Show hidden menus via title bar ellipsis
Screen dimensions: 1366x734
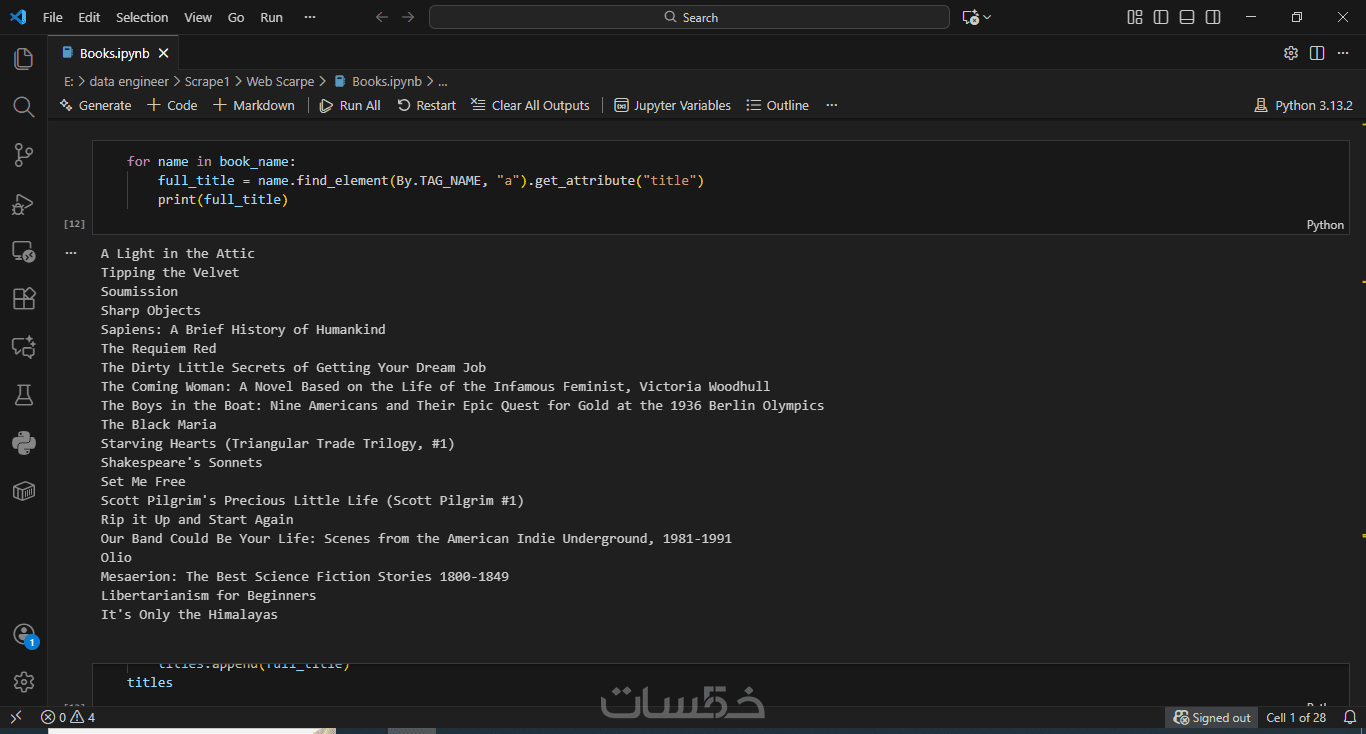[310, 17]
